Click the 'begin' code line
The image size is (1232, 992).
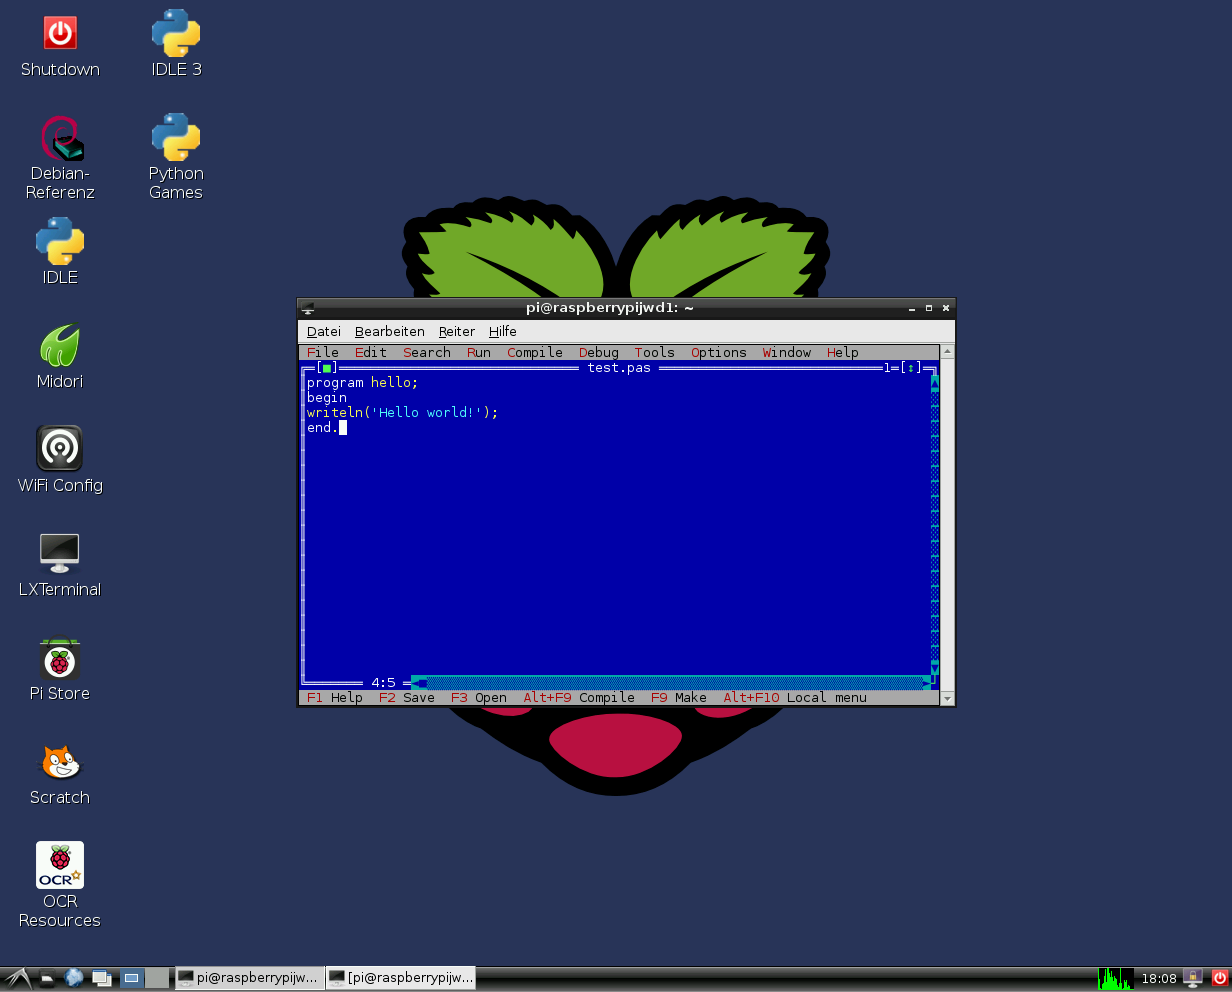click(x=327, y=398)
